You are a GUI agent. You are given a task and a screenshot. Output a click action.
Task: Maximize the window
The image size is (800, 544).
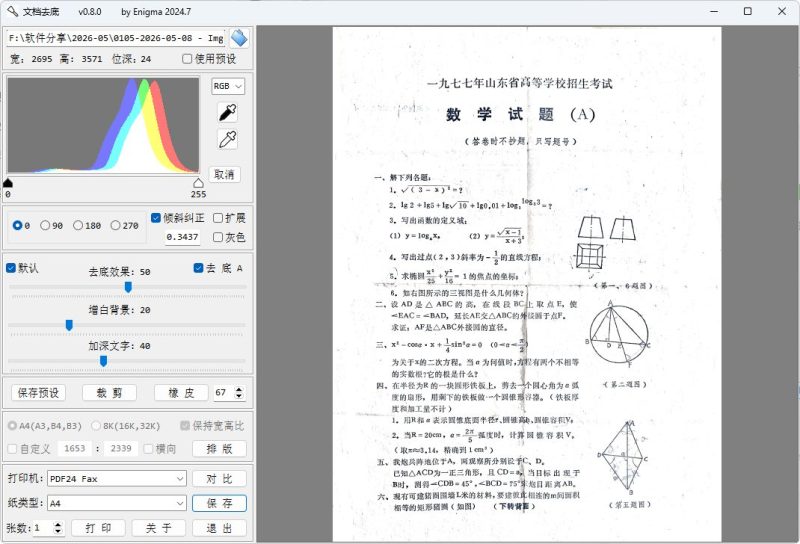tap(747, 11)
